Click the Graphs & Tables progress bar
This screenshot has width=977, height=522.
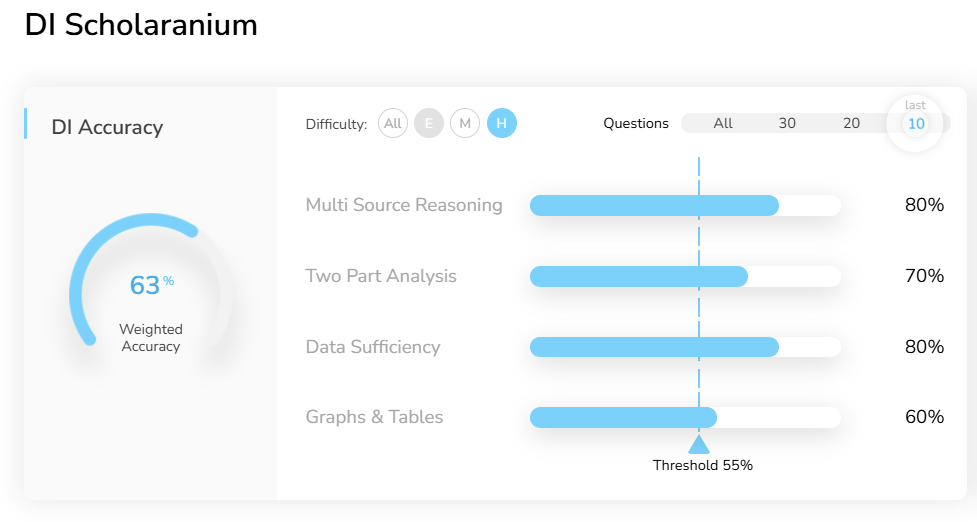tap(685, 417)
